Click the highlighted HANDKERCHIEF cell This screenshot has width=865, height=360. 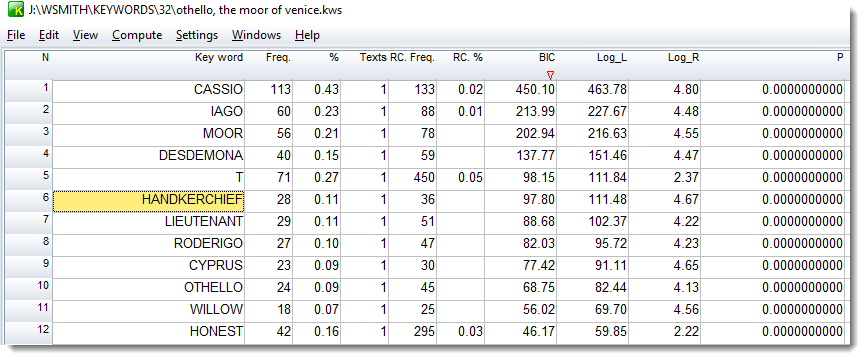coord(148,201)
